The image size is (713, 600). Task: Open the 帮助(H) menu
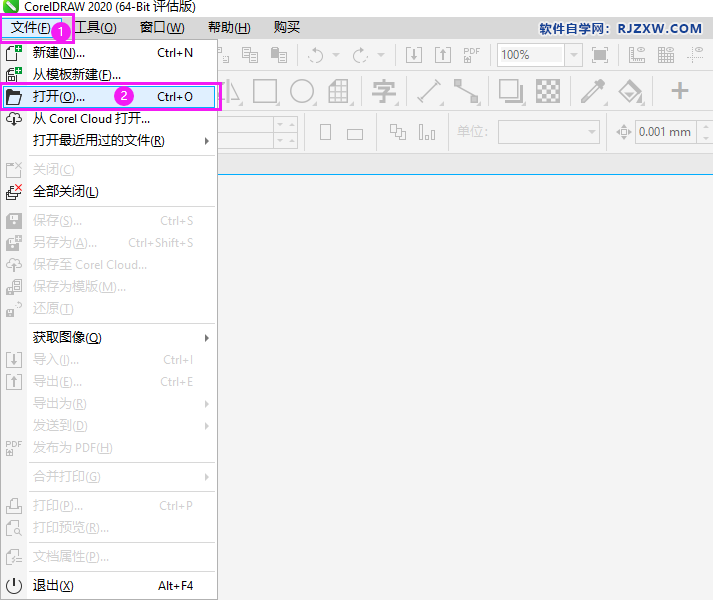[229, 28]
